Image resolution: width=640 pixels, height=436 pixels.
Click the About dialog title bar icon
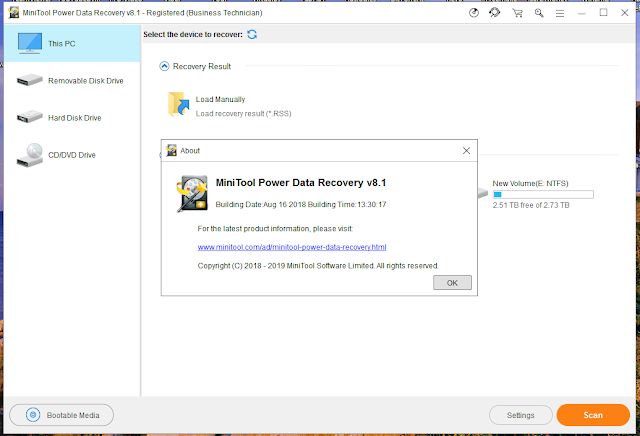(171, 150)
